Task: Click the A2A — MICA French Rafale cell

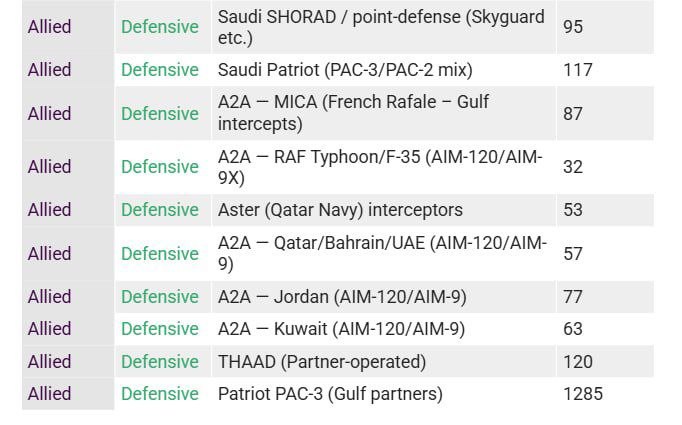Action: coord(353,113)
